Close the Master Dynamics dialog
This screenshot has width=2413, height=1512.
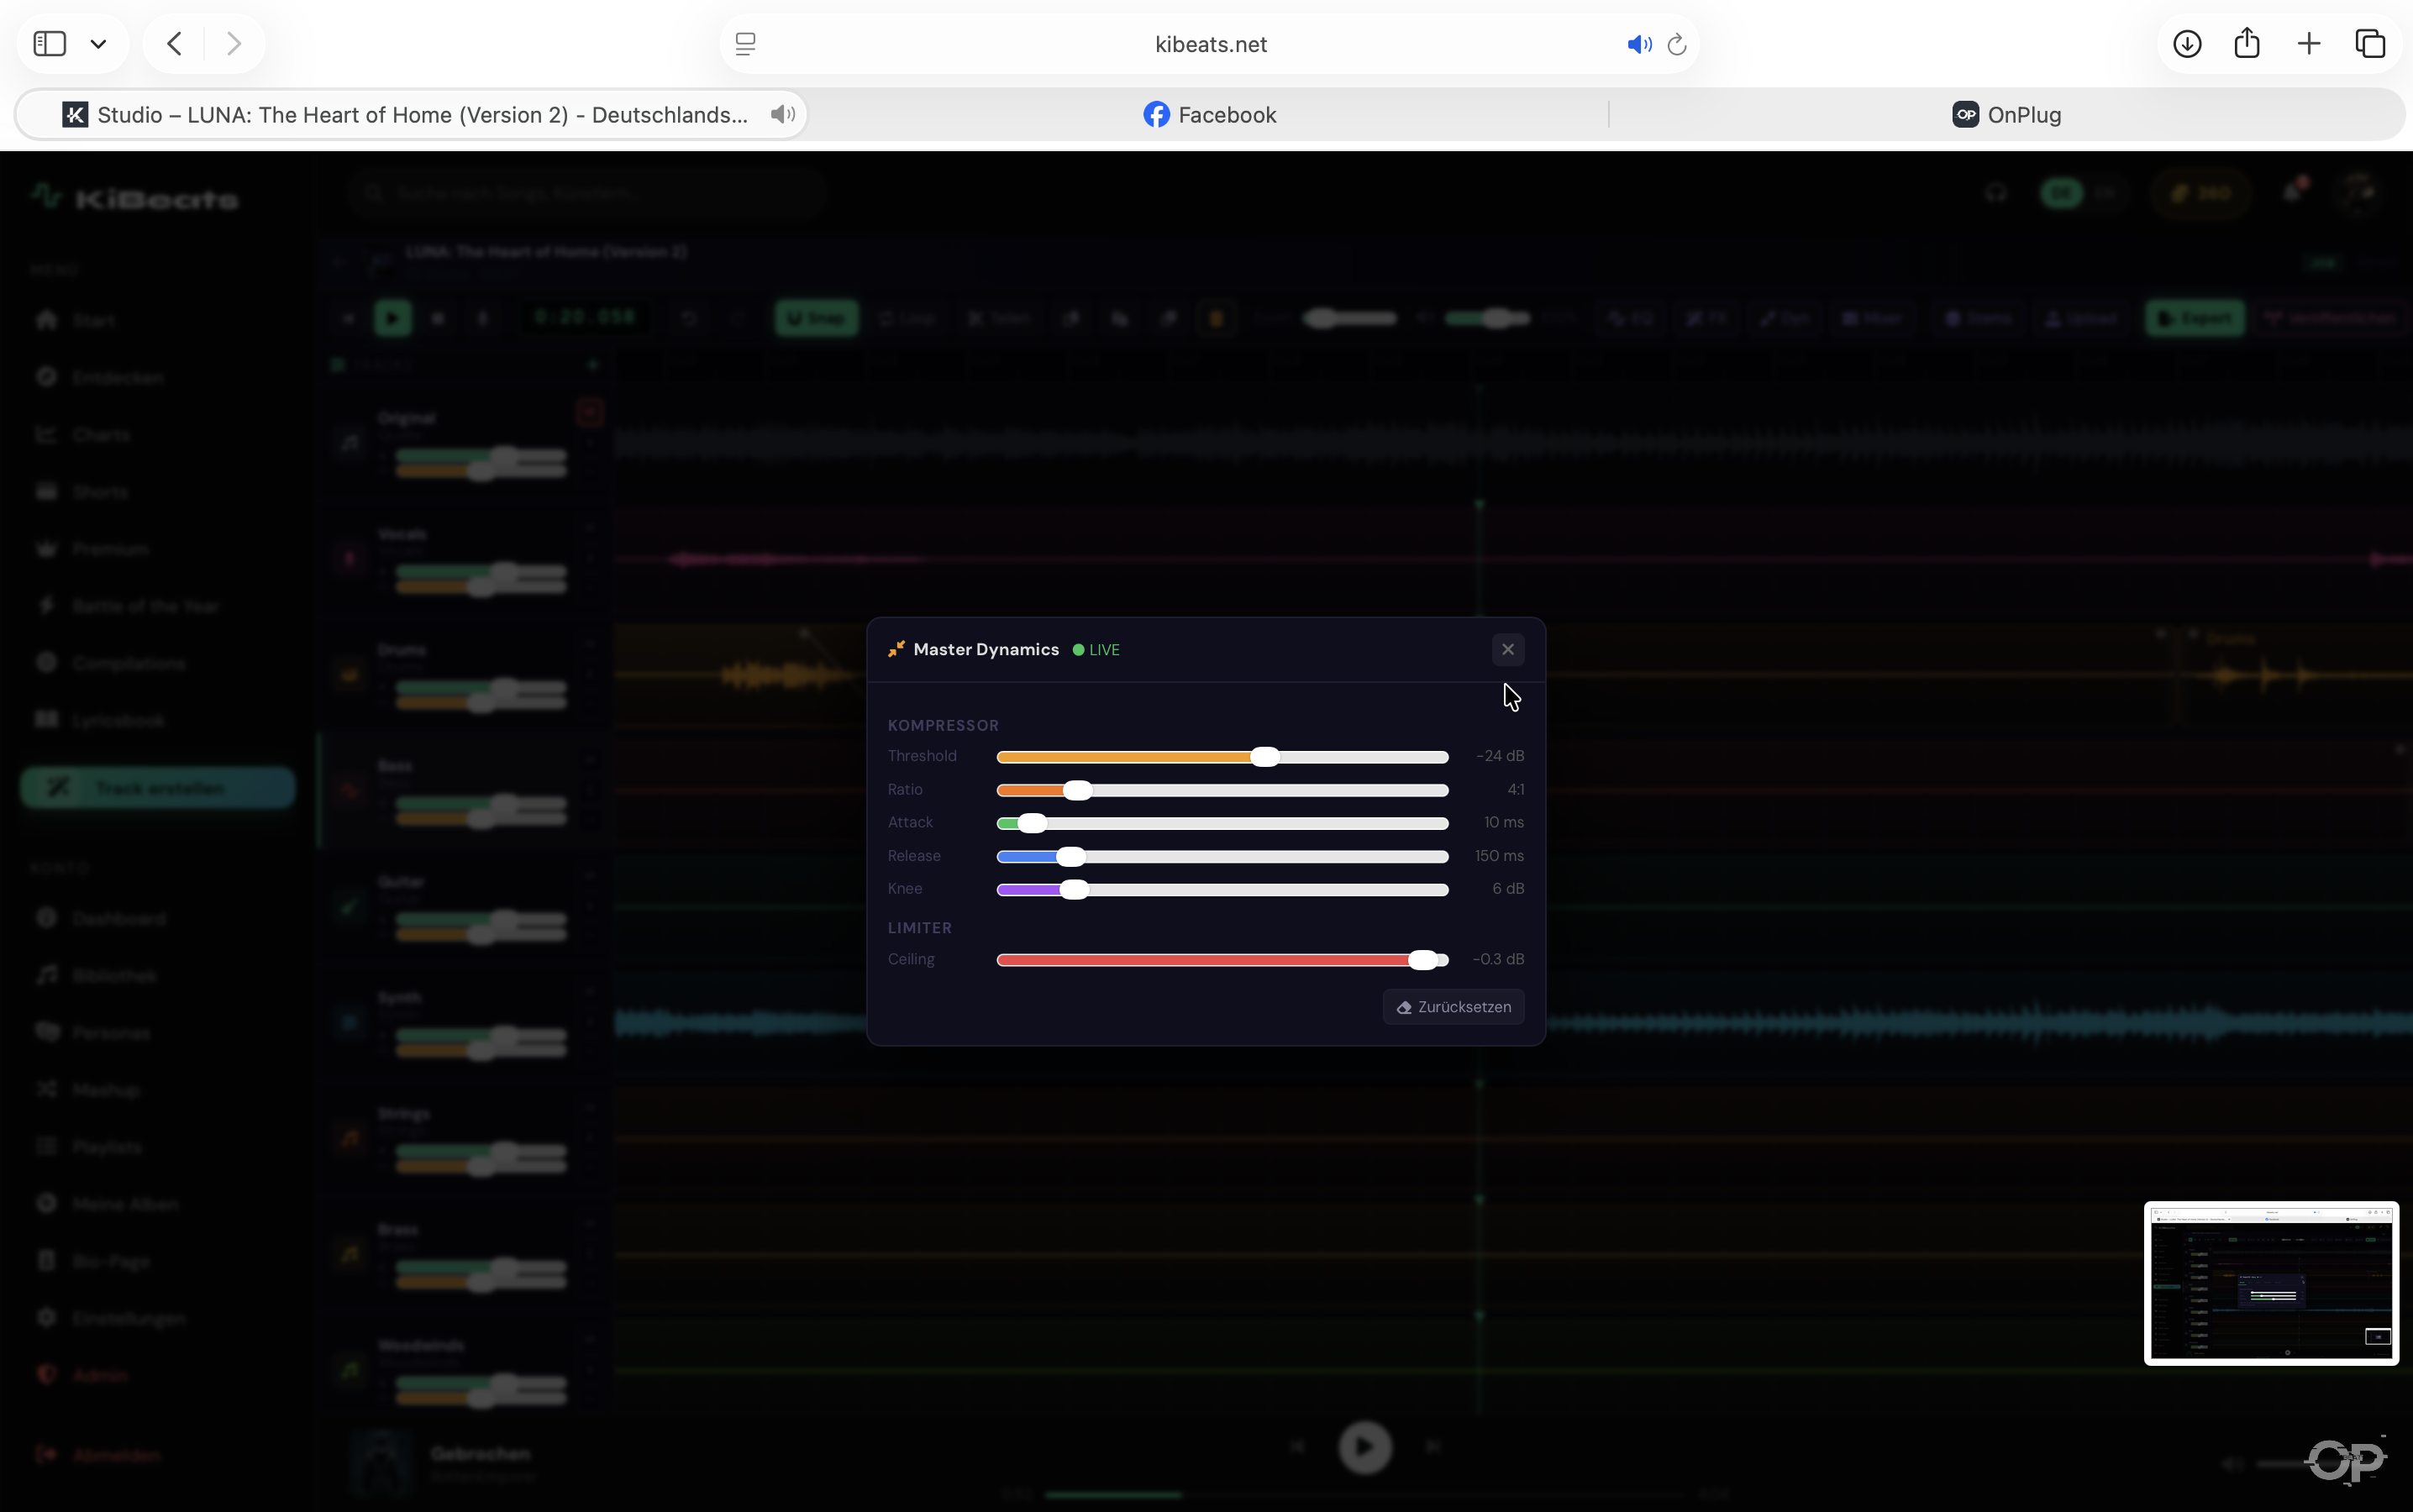(x=1508, y=650)
